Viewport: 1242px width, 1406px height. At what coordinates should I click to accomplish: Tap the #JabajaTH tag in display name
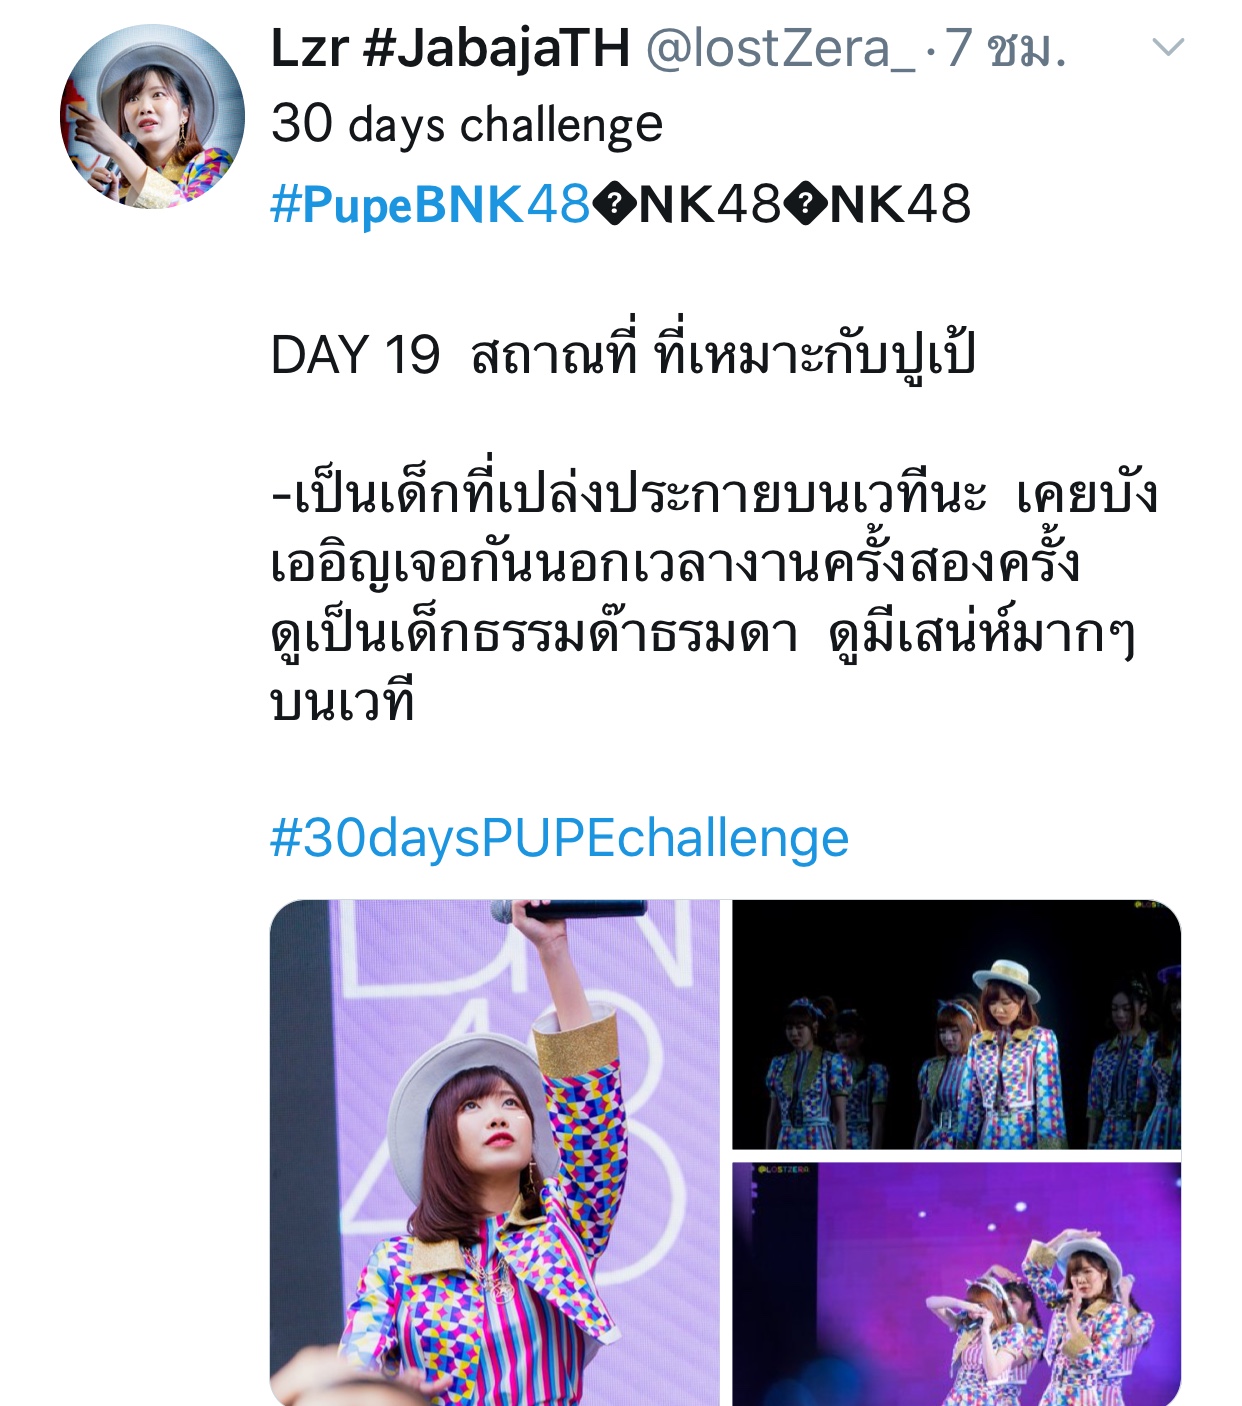click(497, 47)
